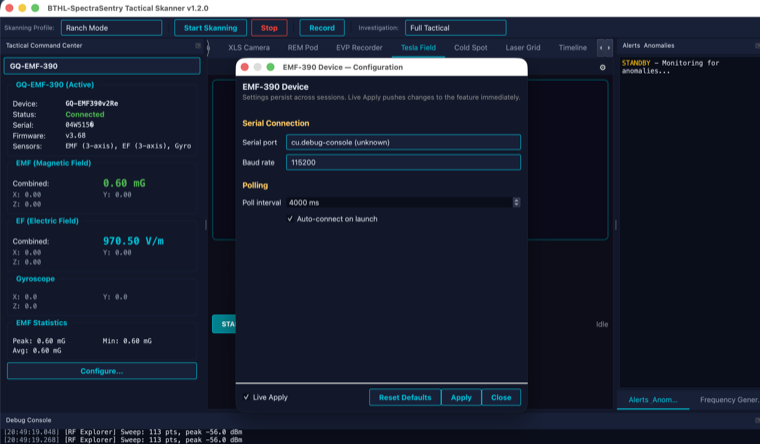Click the Close button in the dialog
Screen dimensions: 760x444
(x=501, y=397)
